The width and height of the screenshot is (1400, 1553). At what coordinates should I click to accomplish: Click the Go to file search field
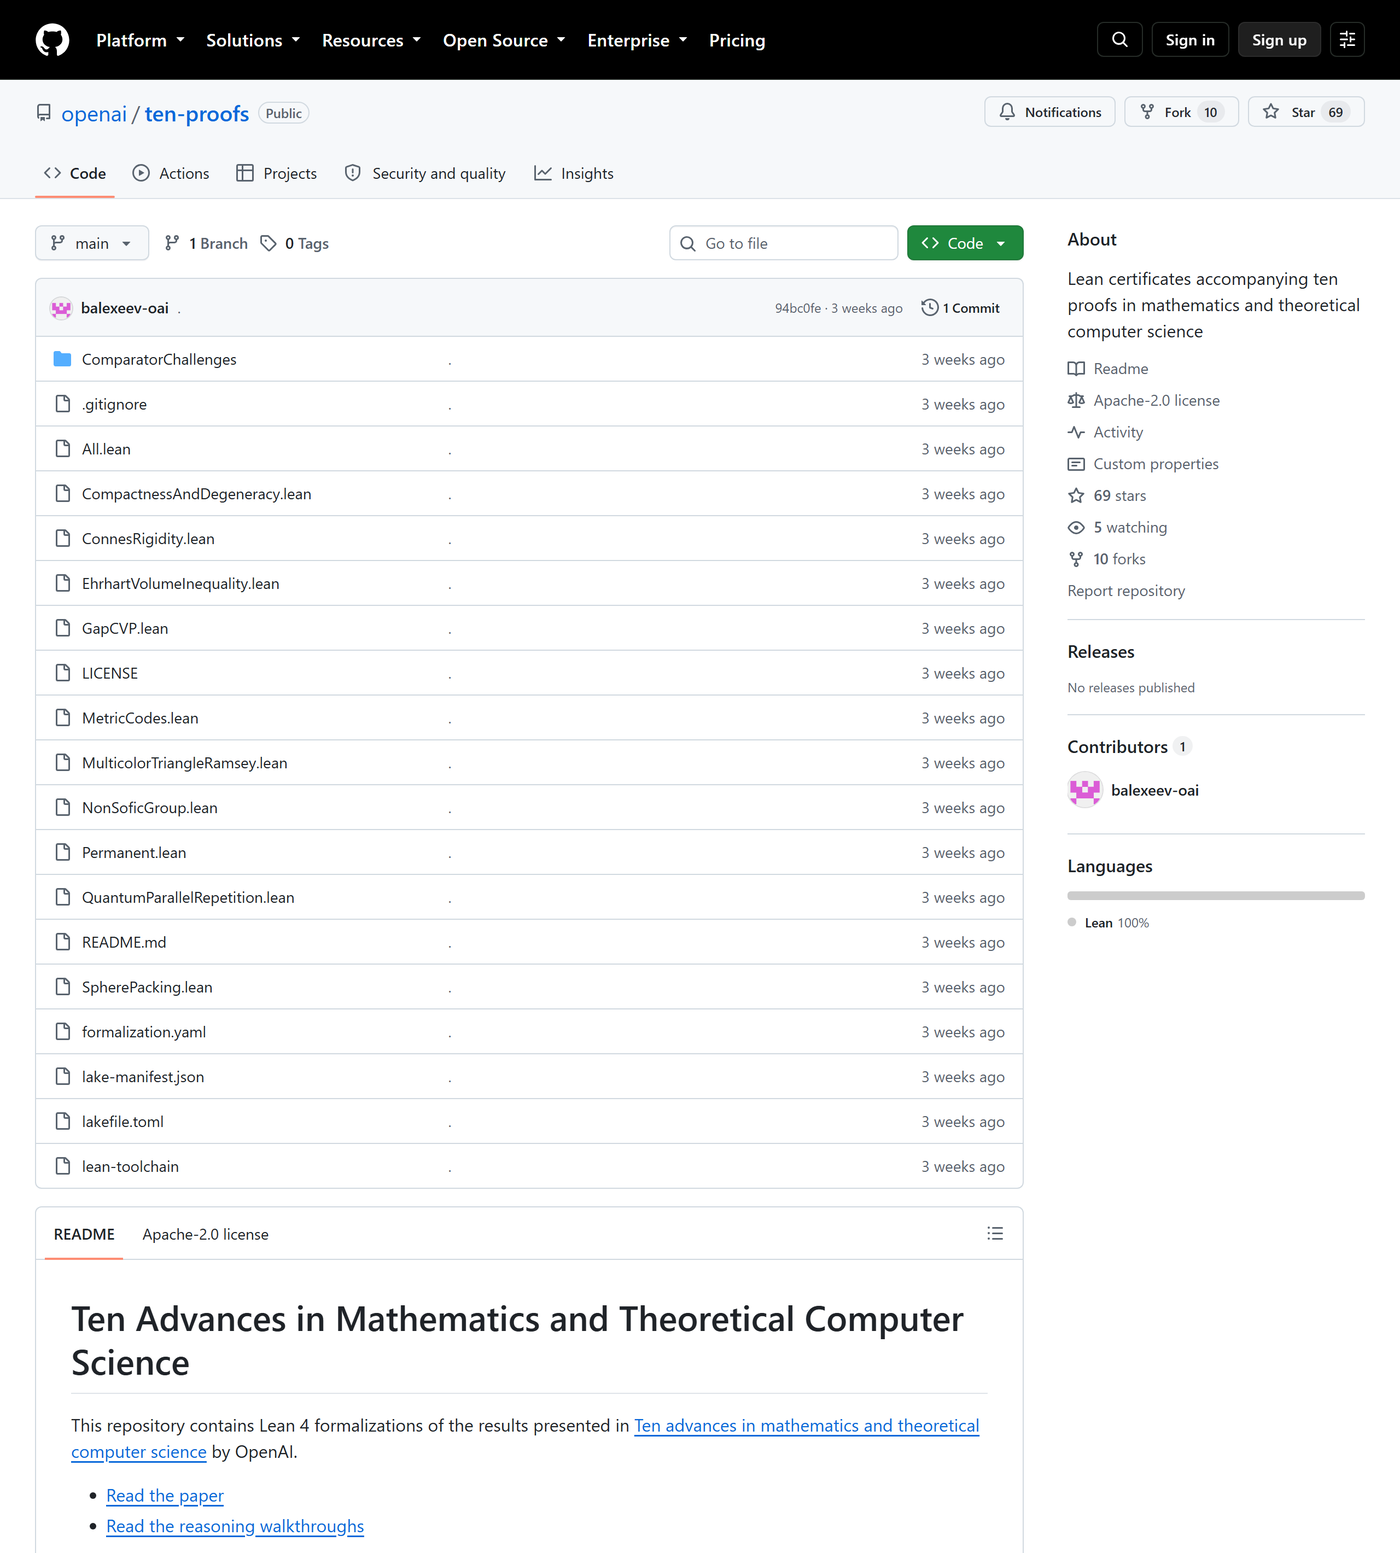point(783,243)
